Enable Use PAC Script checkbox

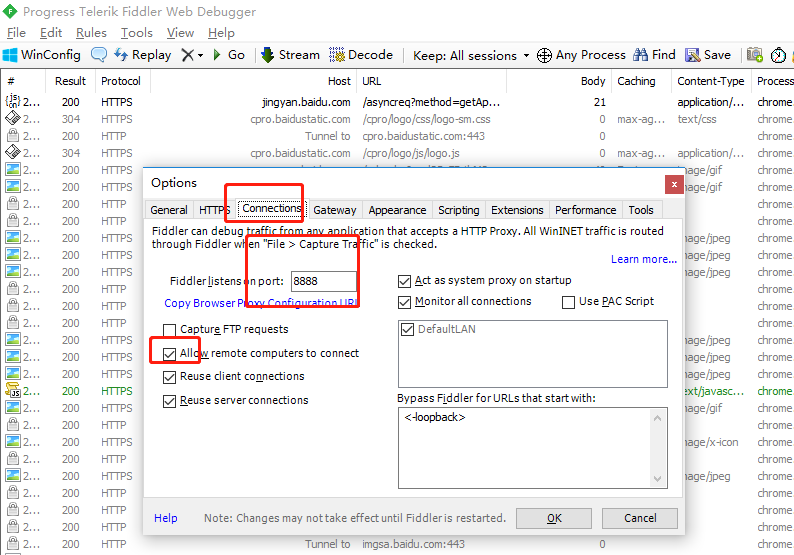569,302
